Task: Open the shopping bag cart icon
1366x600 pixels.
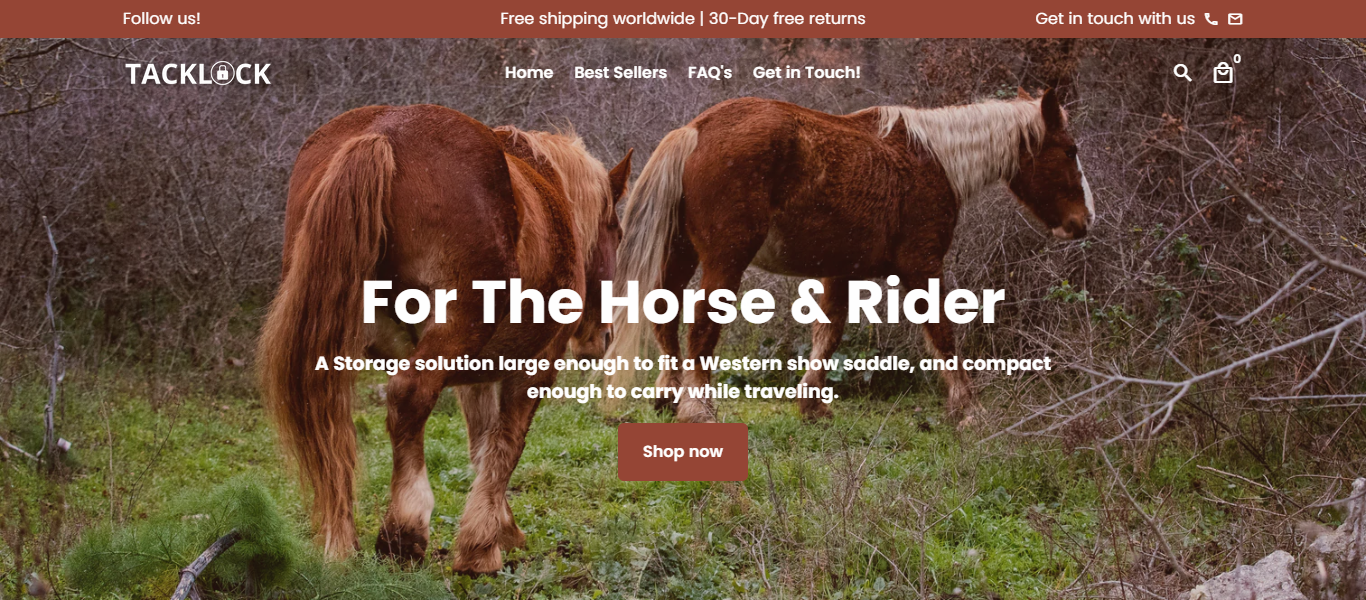Action: pyautogui.click(x=1222, y=73)
